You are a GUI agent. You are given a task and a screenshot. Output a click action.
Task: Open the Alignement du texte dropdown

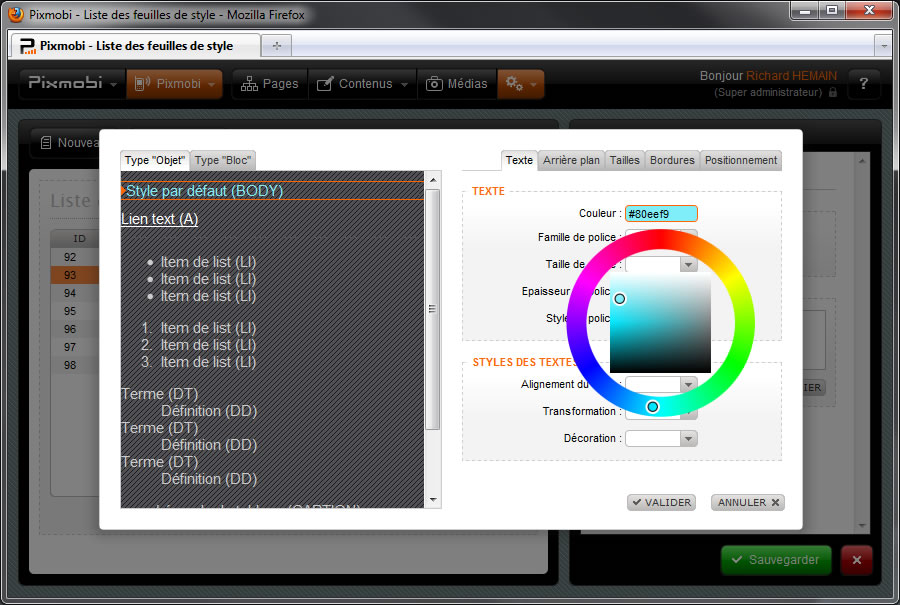coord(688,384)
